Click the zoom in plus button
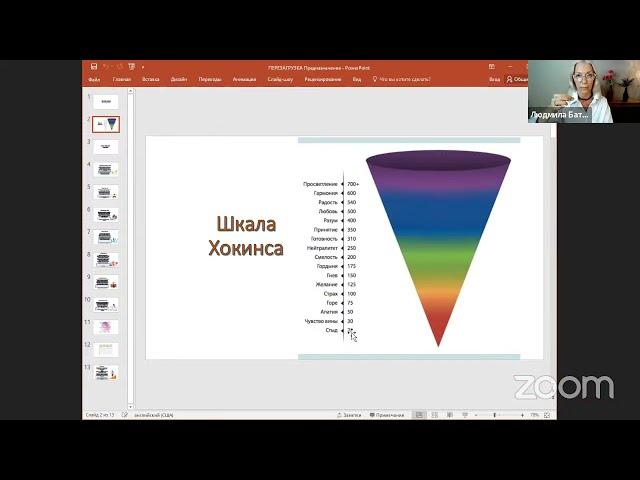The height and width of the screenshot is (480, 640). point(522,415)
